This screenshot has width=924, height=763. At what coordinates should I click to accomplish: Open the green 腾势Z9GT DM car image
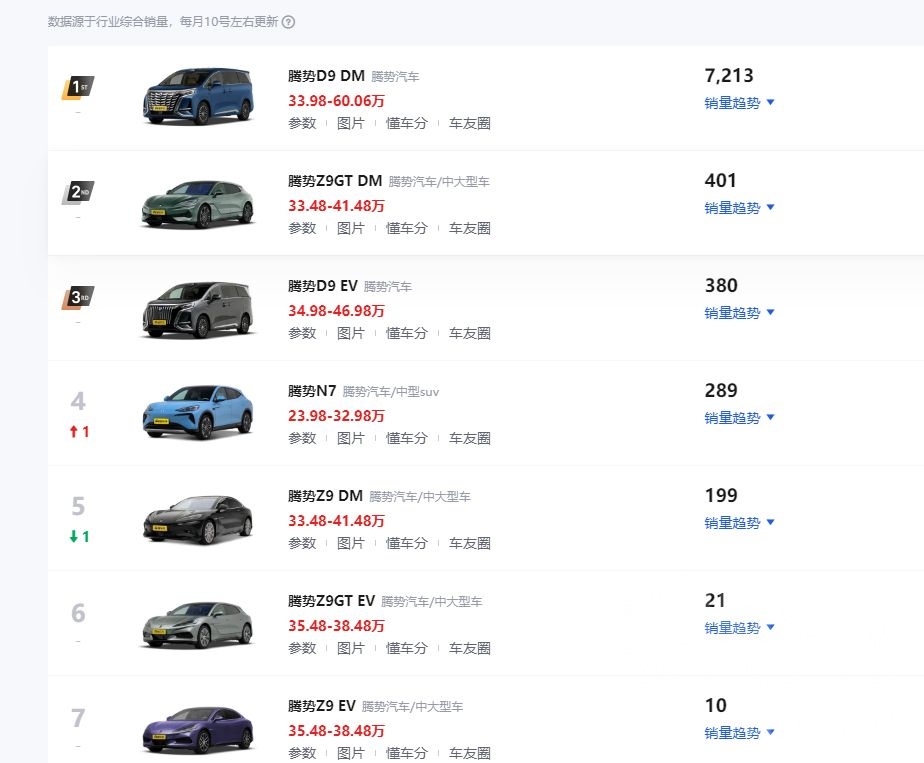pyautogui.click(x=198, y=202)
